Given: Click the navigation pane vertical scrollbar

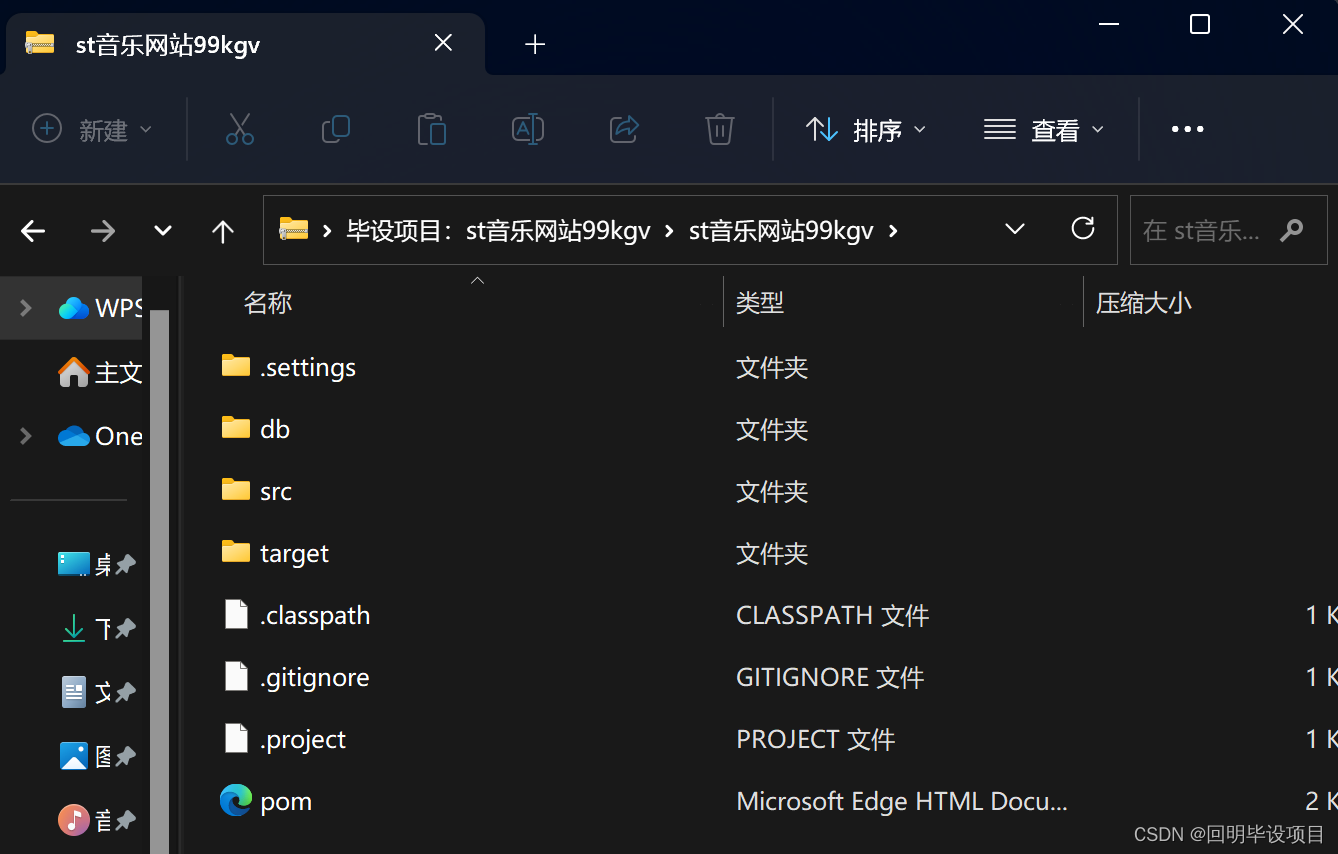Looking at the screenshot, I should (x=160, y=580).
